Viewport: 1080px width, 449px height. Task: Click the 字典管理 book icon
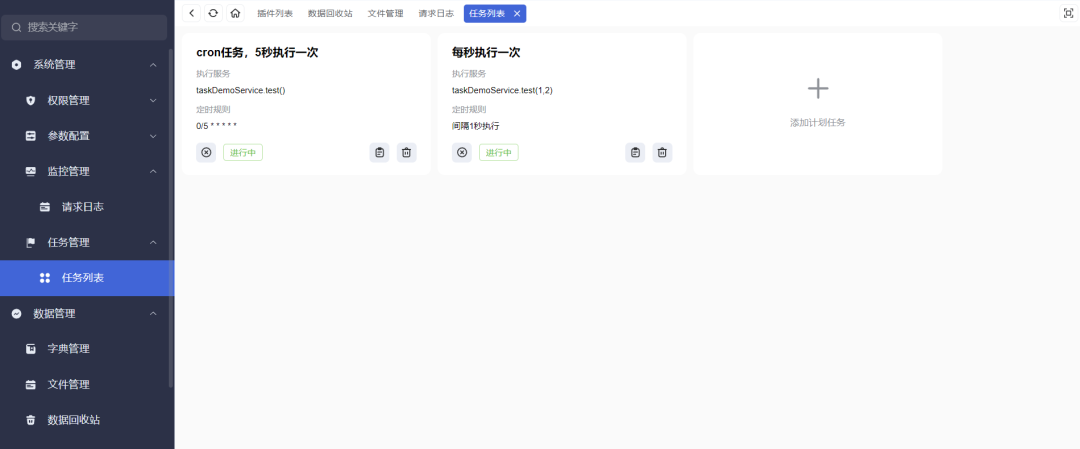coord(30,348)
